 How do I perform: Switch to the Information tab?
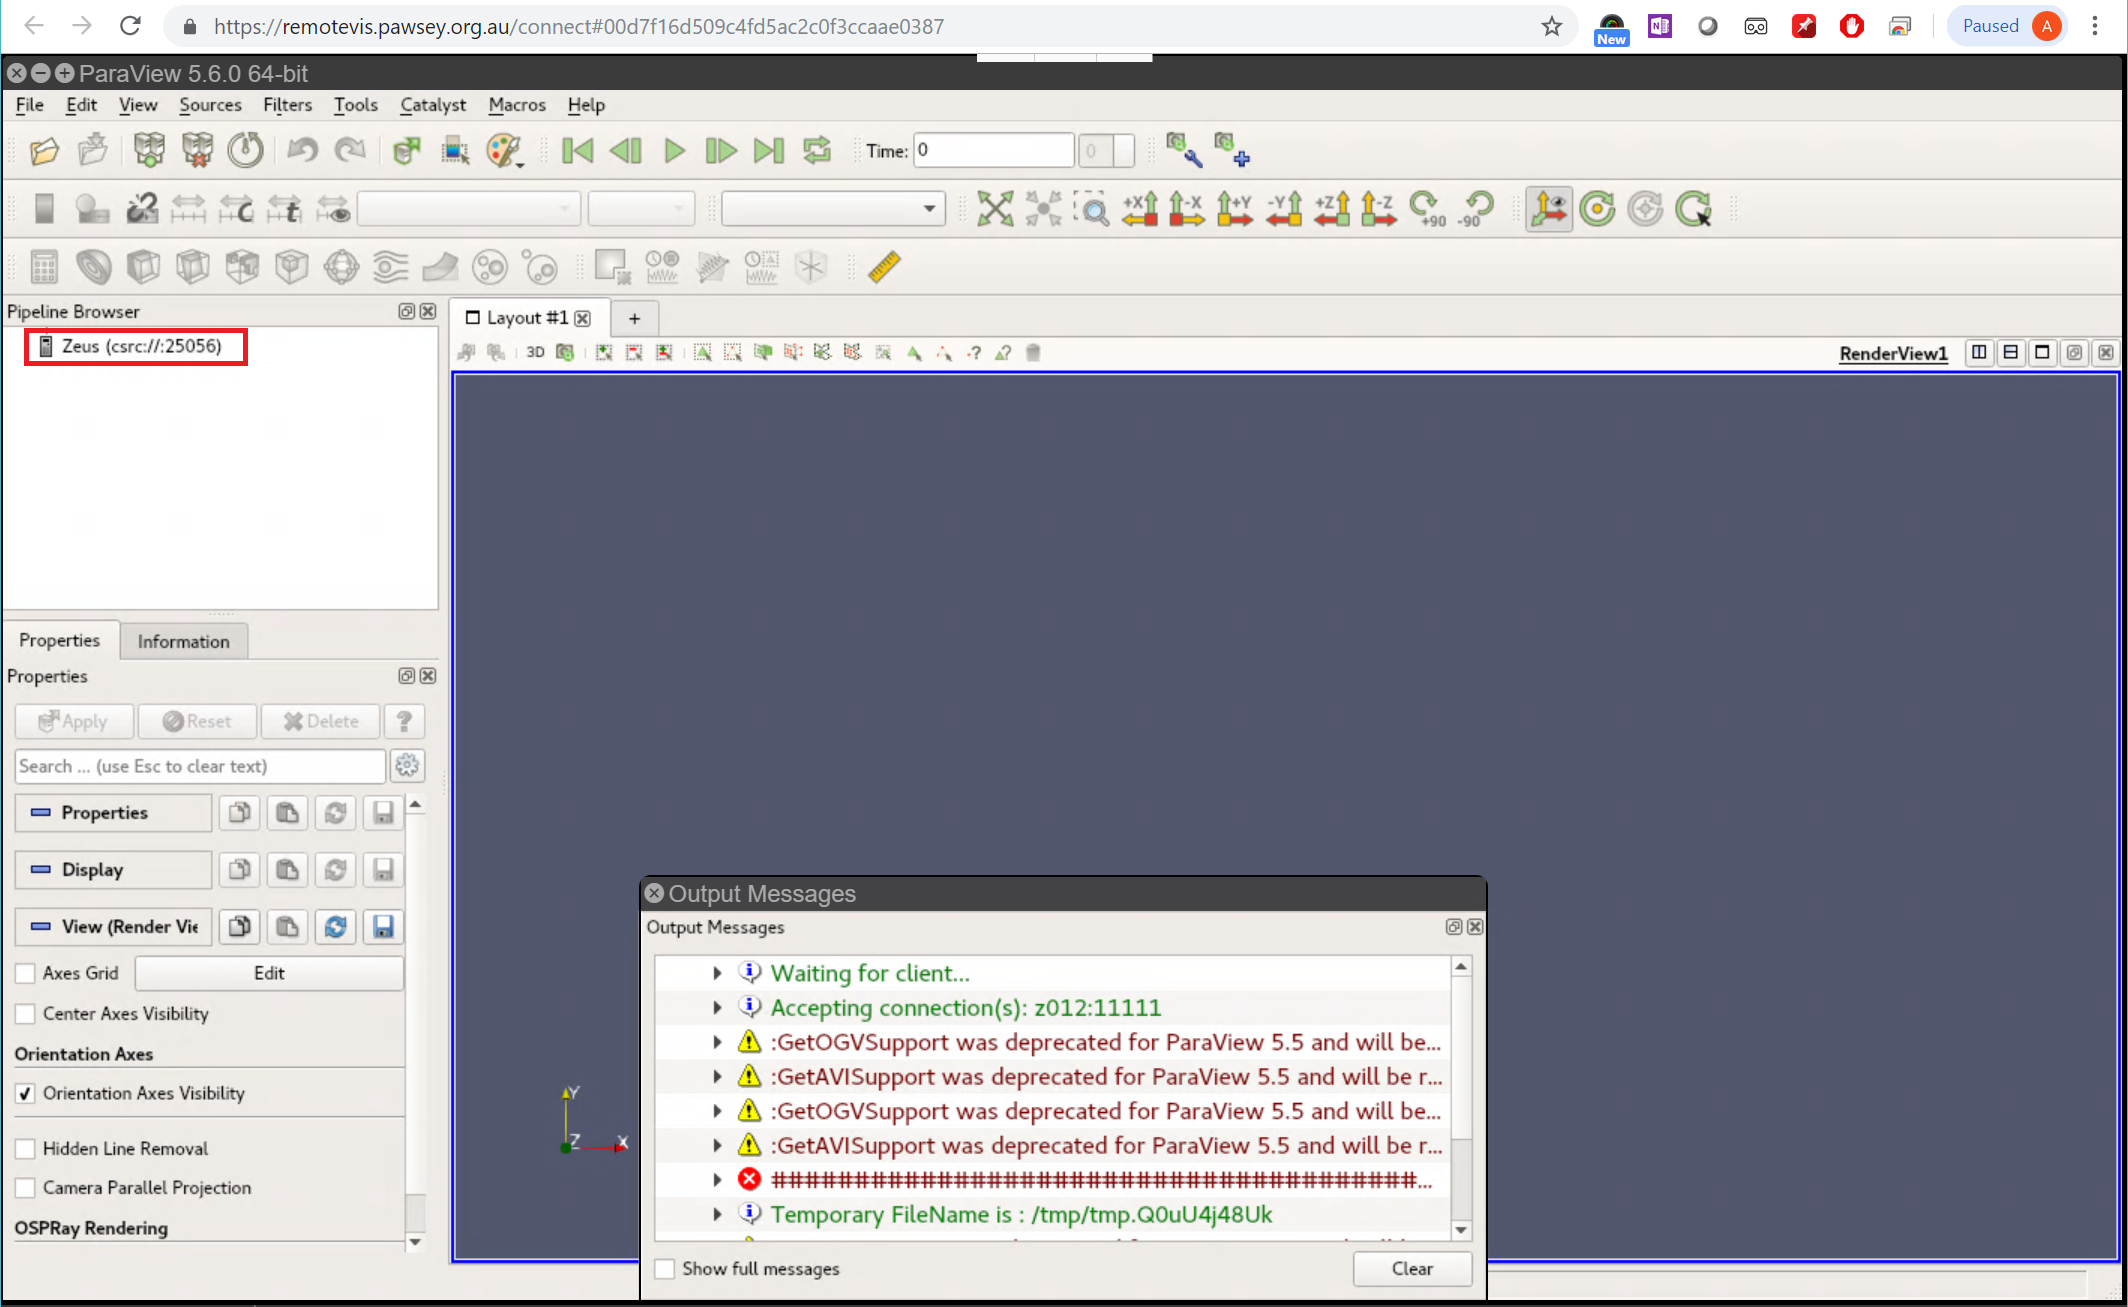(x=183, y=641)
